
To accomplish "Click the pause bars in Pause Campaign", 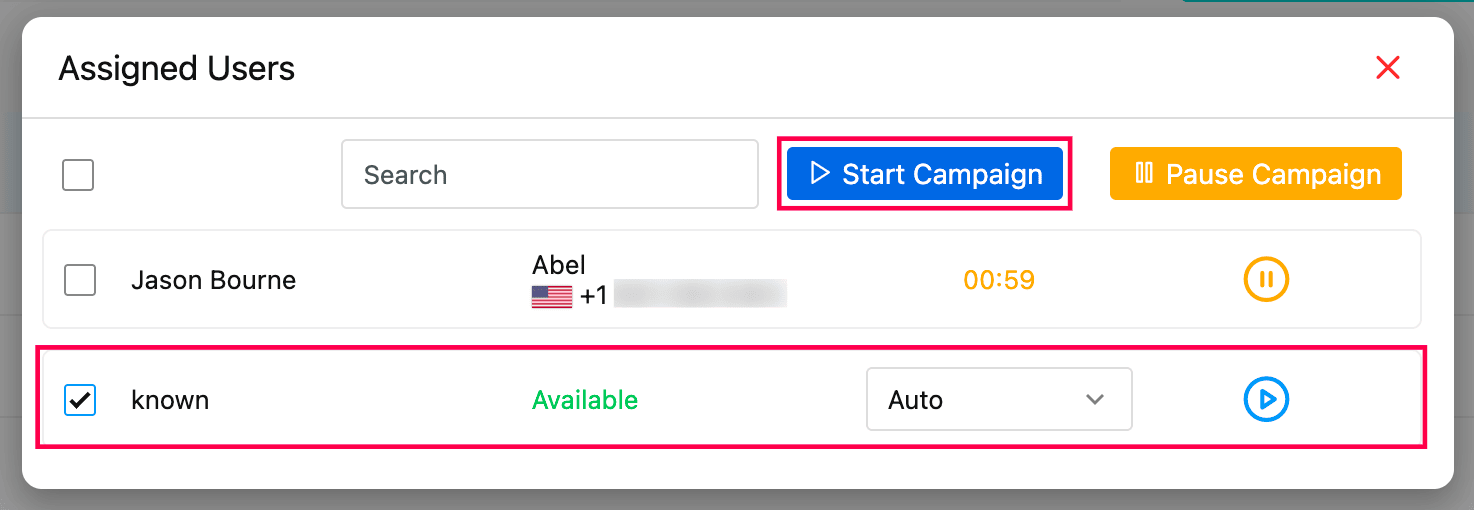I will pos(1144,174).
